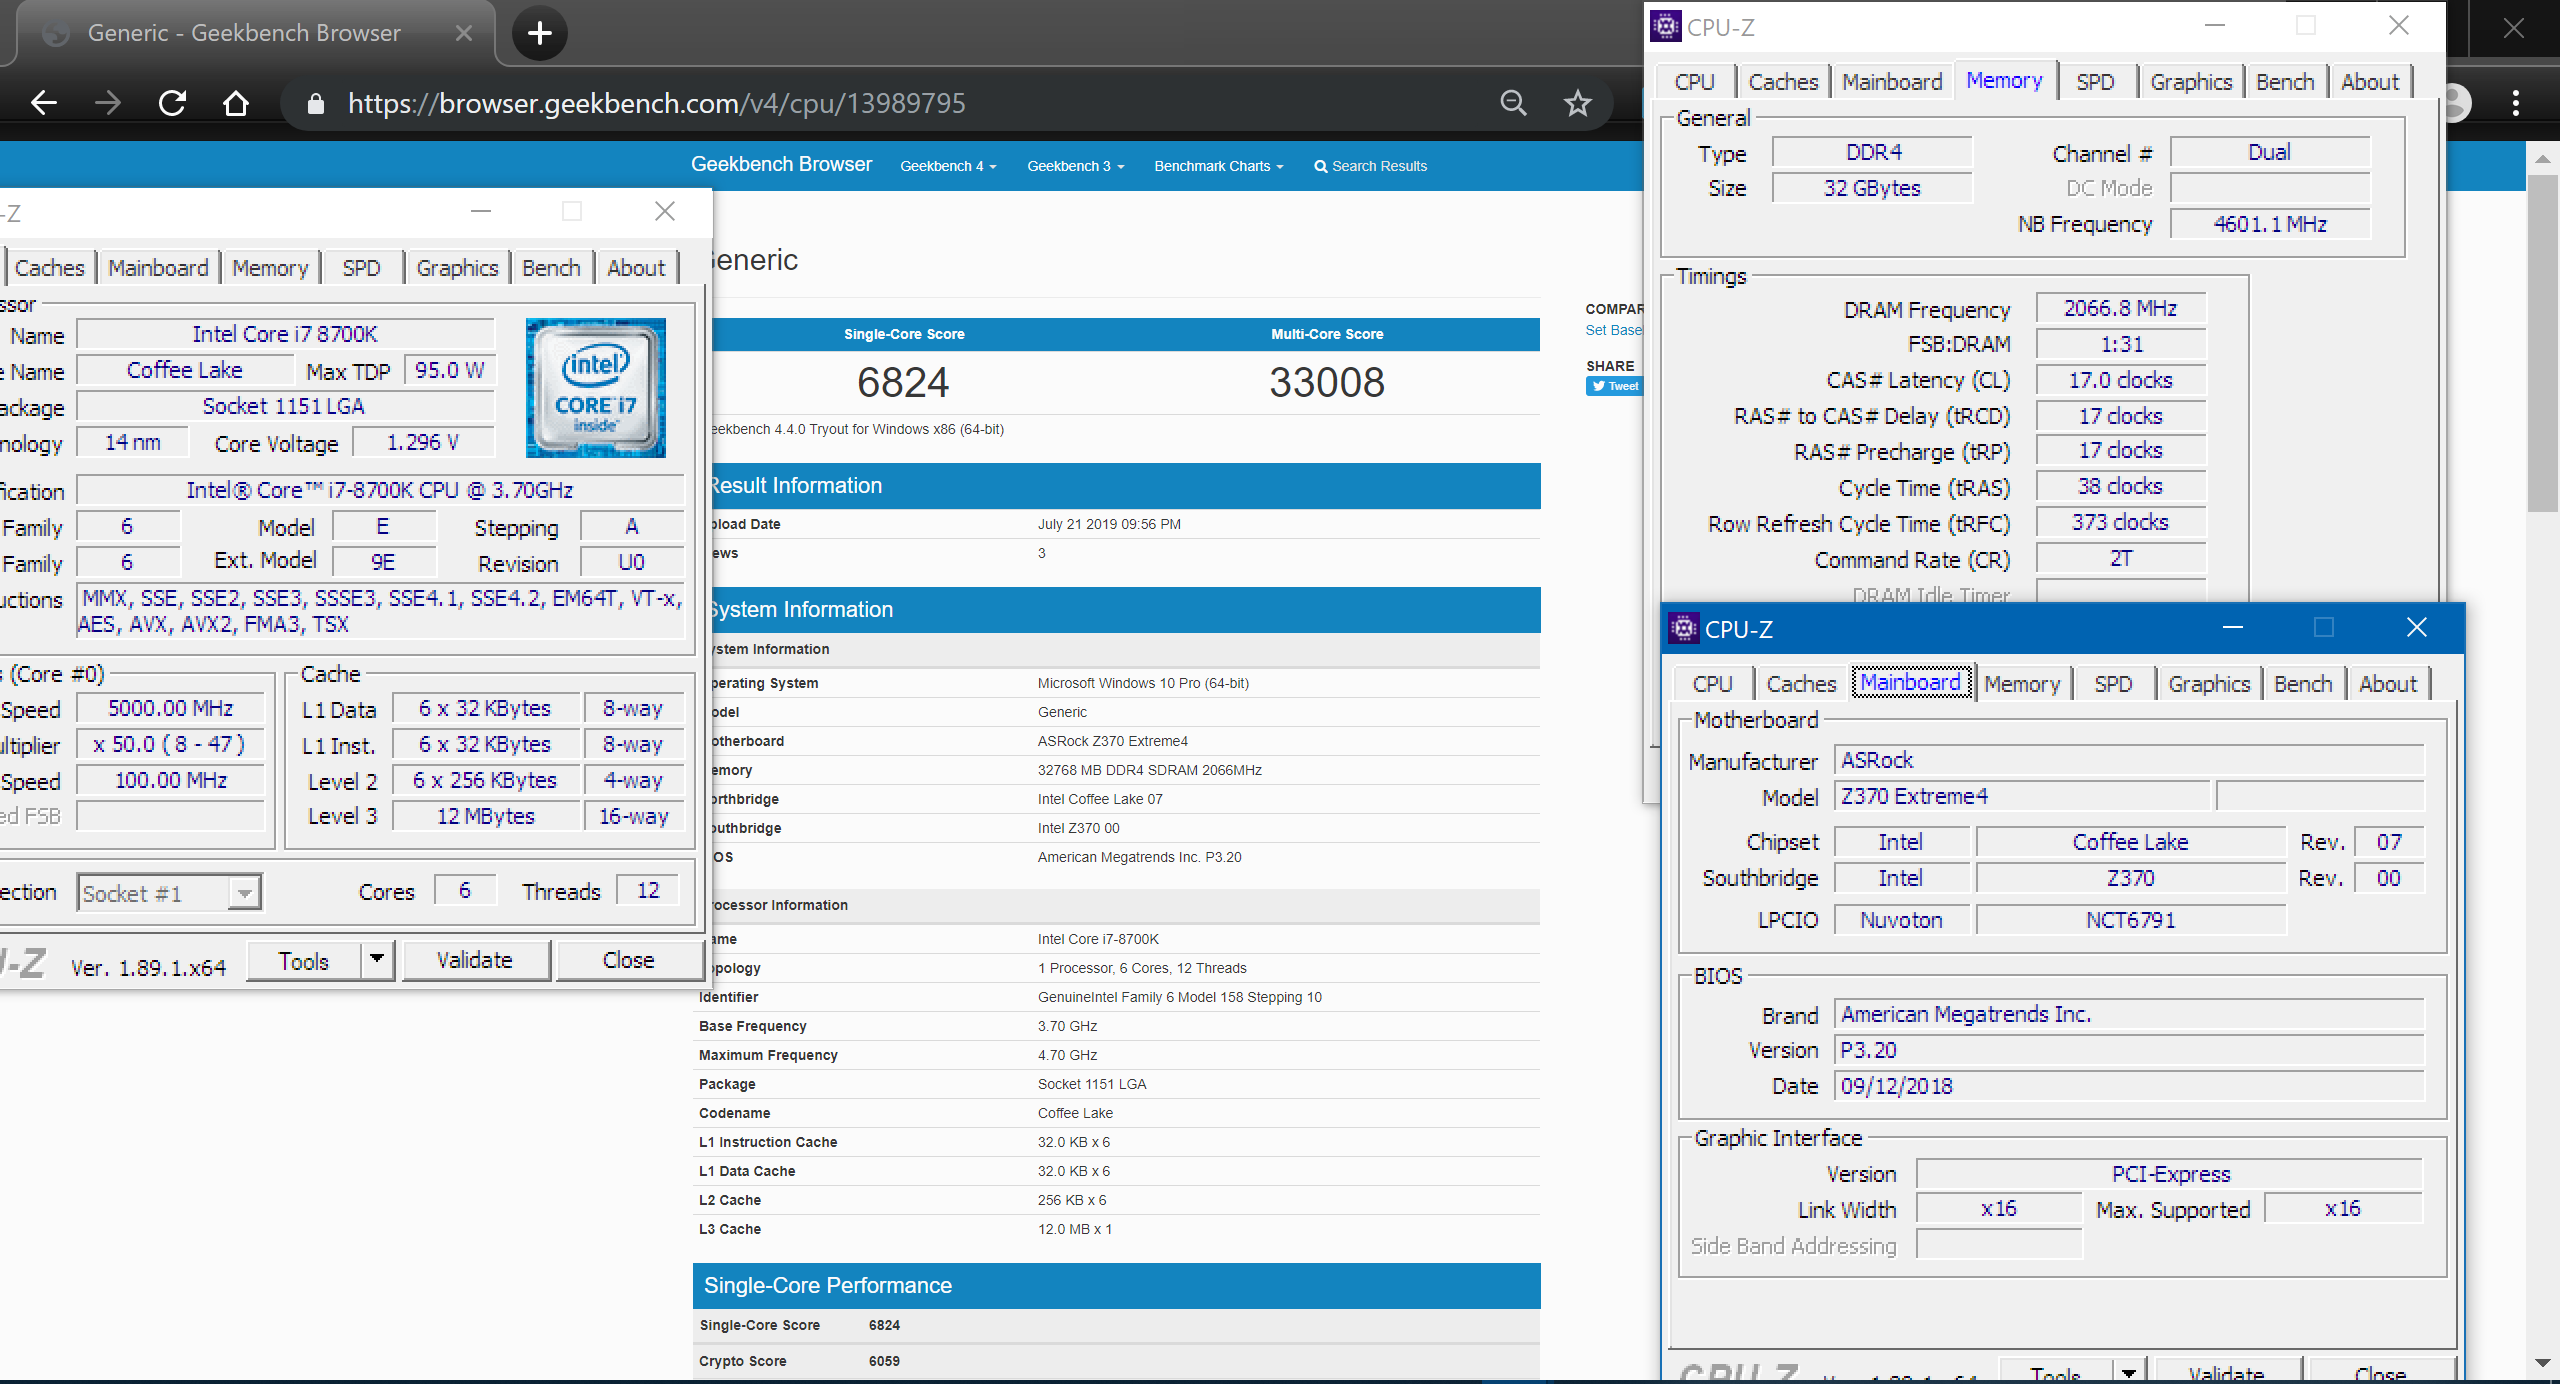Select Graphics tab in Memory CPU-Z window
Image resolution: width=2560 pixels, height=1384 pixels.
[2191, 82]
